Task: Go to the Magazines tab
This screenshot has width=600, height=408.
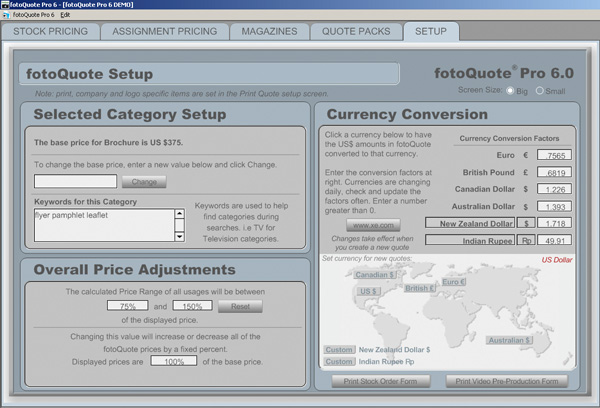Action: [269, 32]
